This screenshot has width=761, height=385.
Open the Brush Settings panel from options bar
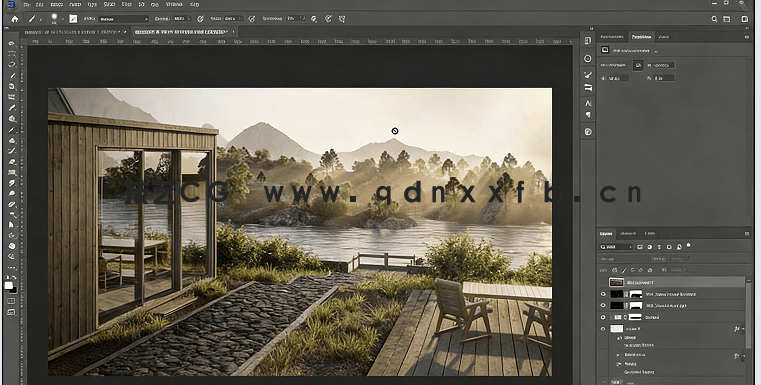pos(73,19)
